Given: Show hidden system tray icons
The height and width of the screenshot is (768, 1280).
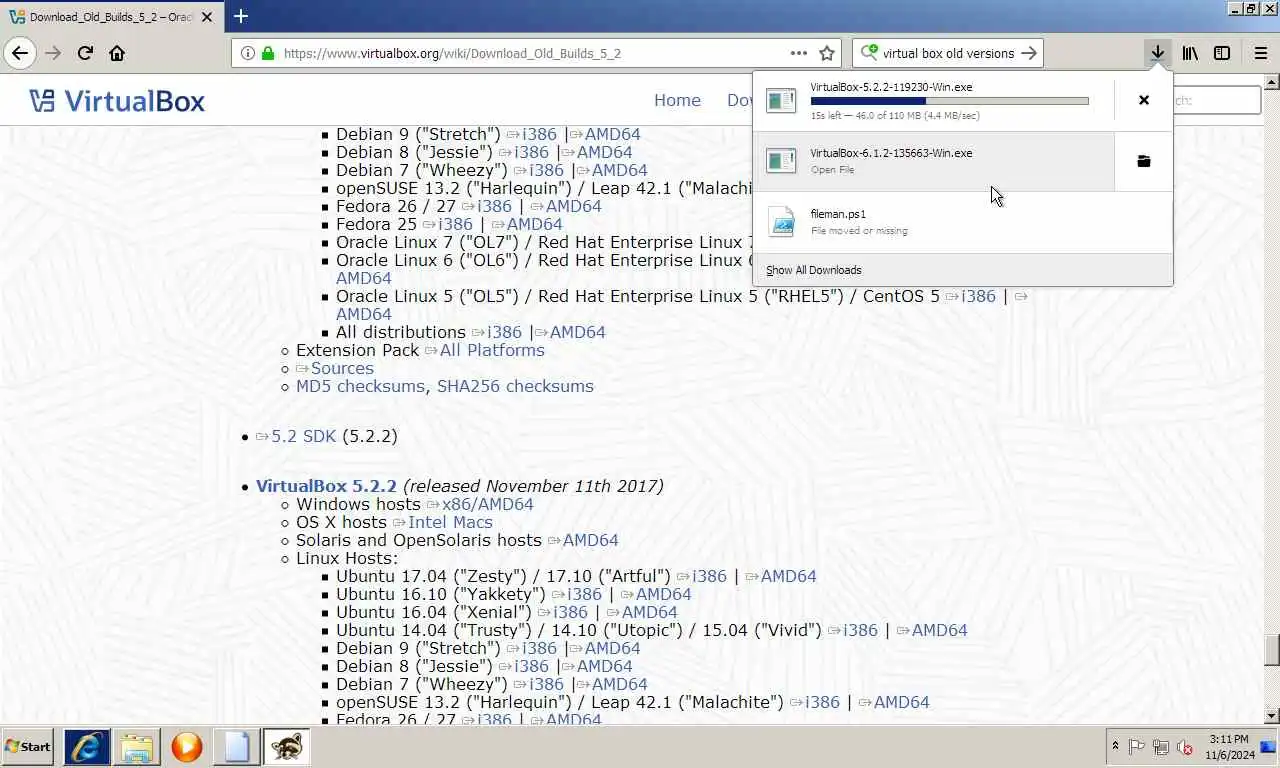Looking at the screenshot, I should pyautogui.click(x=1115, y=747).
